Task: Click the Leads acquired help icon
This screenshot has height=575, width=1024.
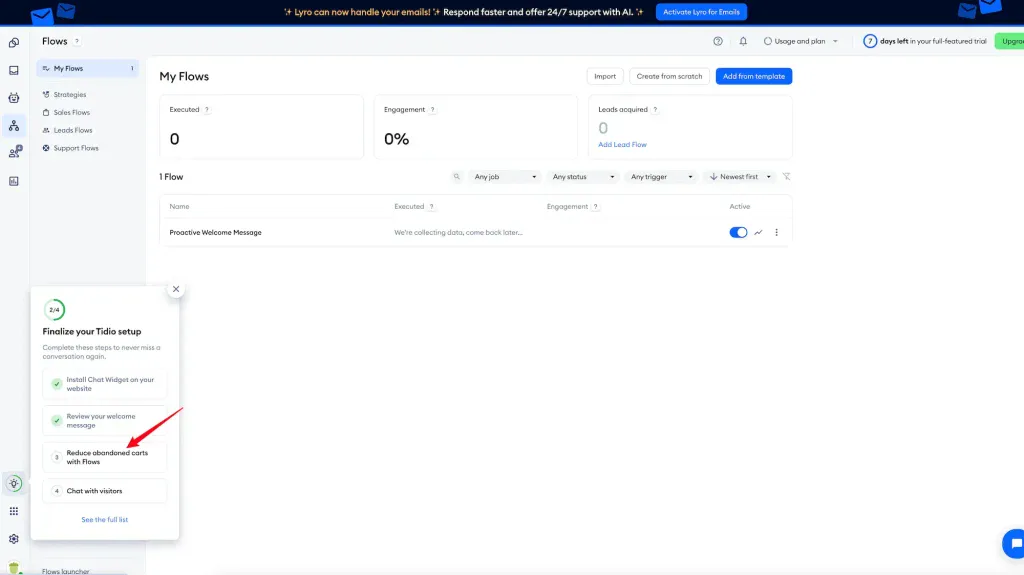Action: click(x=655, y=110)
